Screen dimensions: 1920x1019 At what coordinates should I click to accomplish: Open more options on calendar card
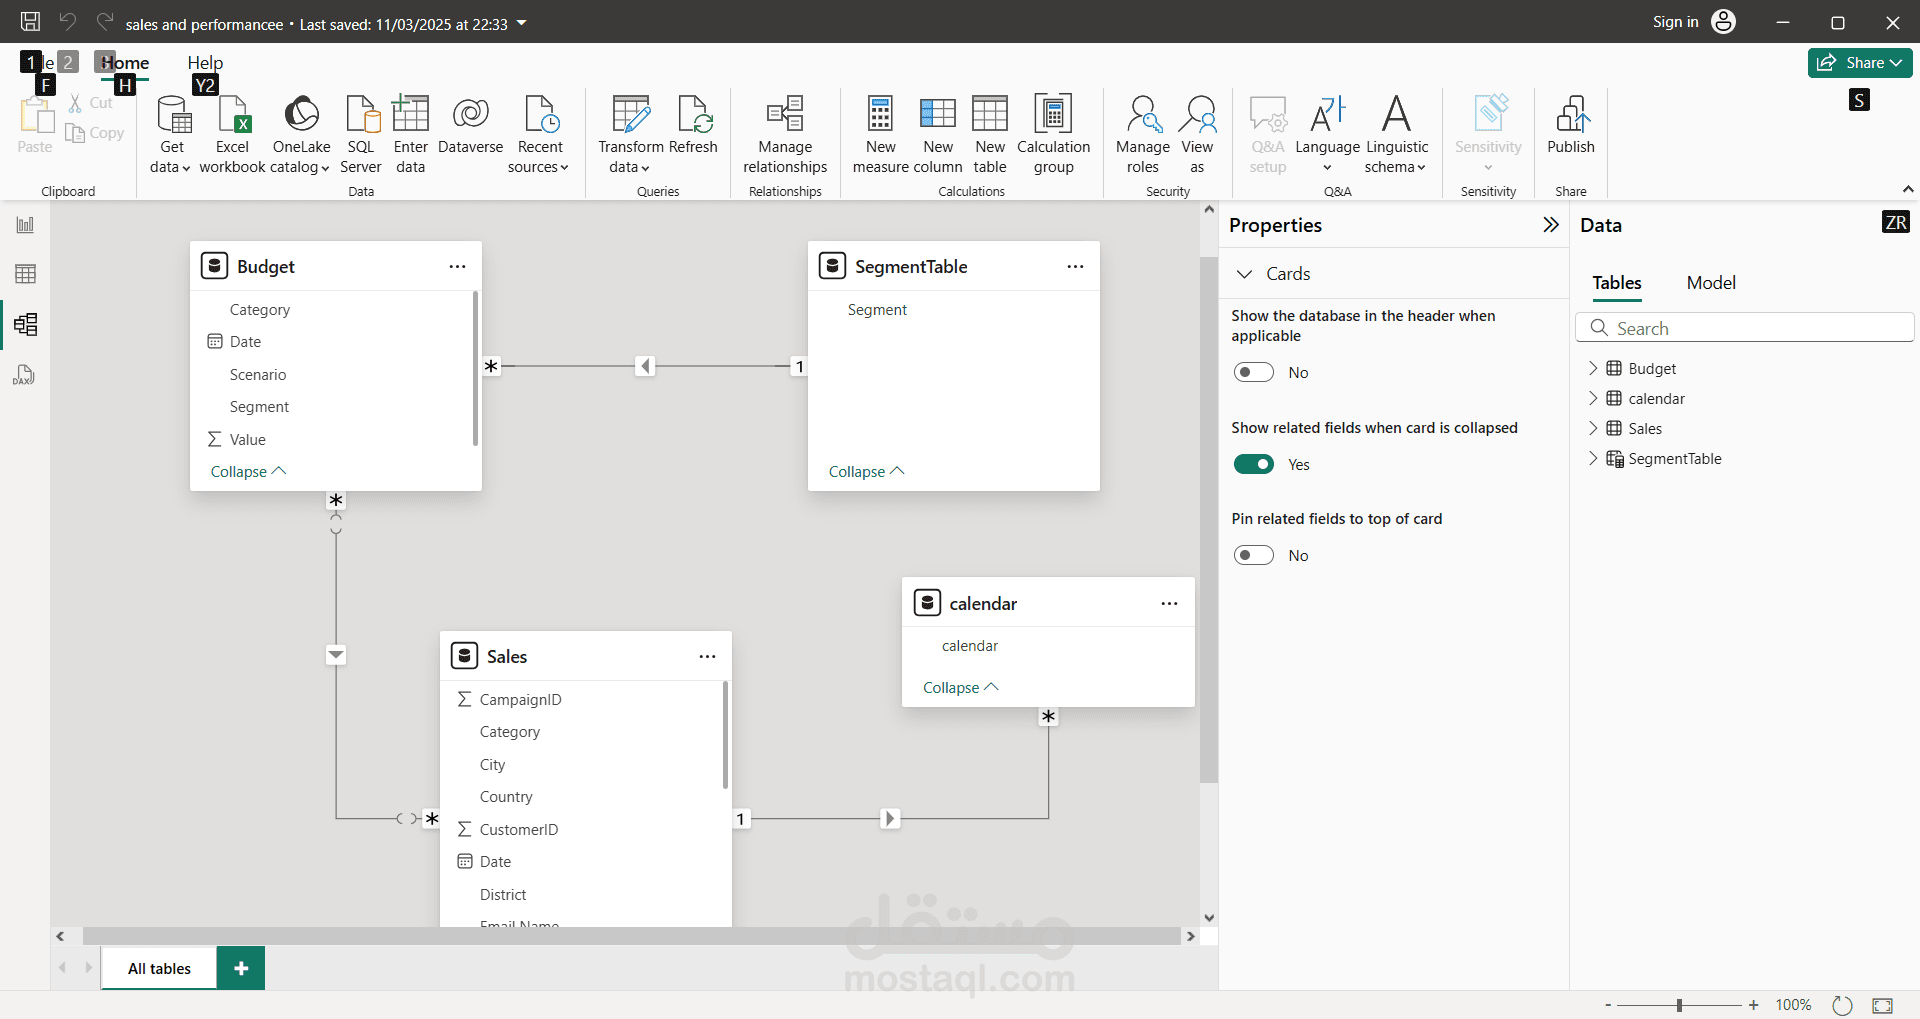click(1169, 604)
